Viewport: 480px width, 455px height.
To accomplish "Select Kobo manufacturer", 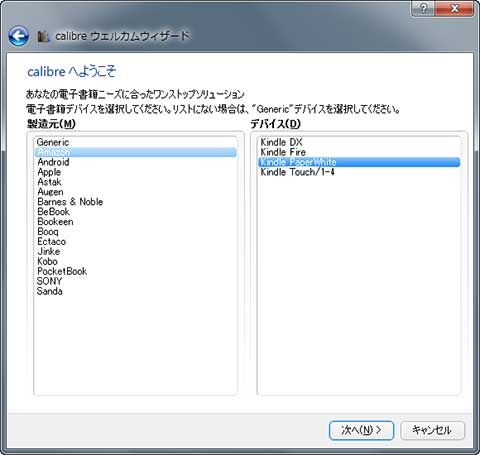I will (x=135, y=262).
